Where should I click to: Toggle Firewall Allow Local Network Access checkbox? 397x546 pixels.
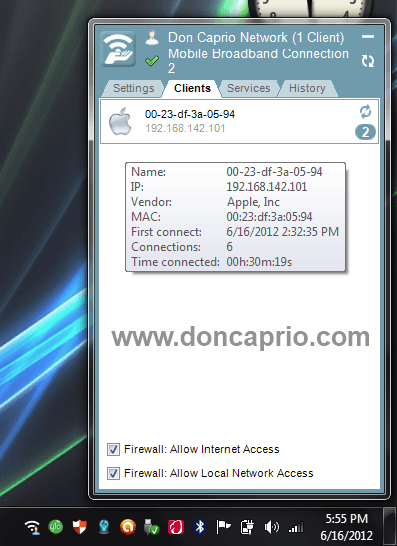[x=113, y=474]
